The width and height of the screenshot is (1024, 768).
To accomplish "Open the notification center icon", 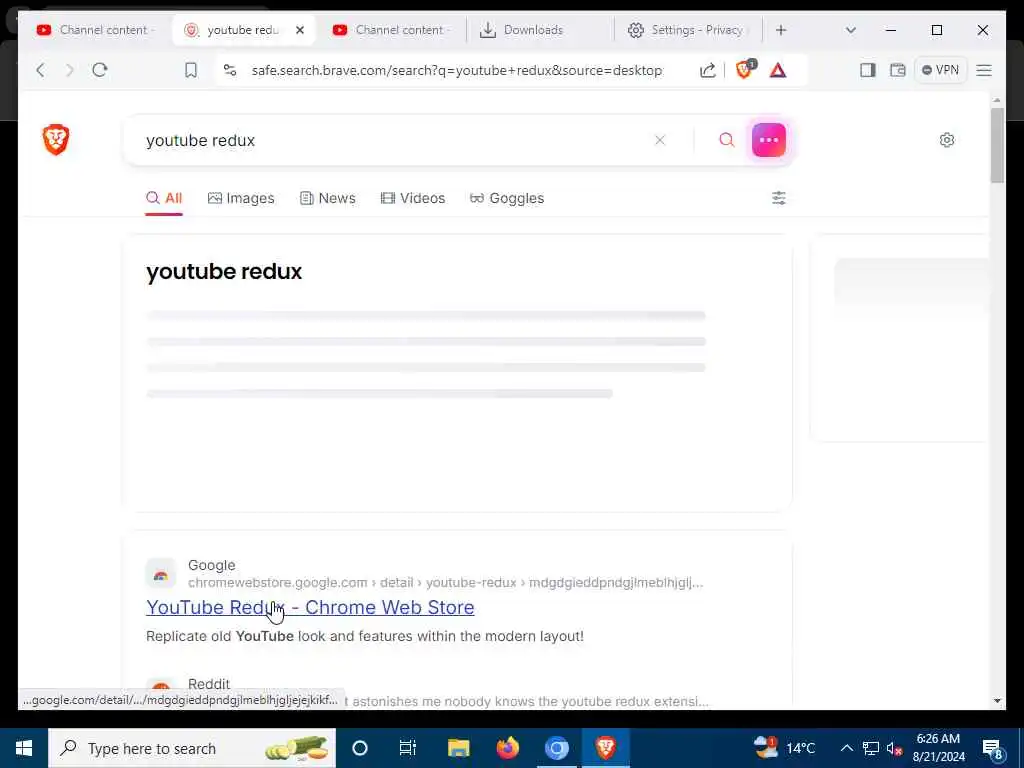I will 991,748.
